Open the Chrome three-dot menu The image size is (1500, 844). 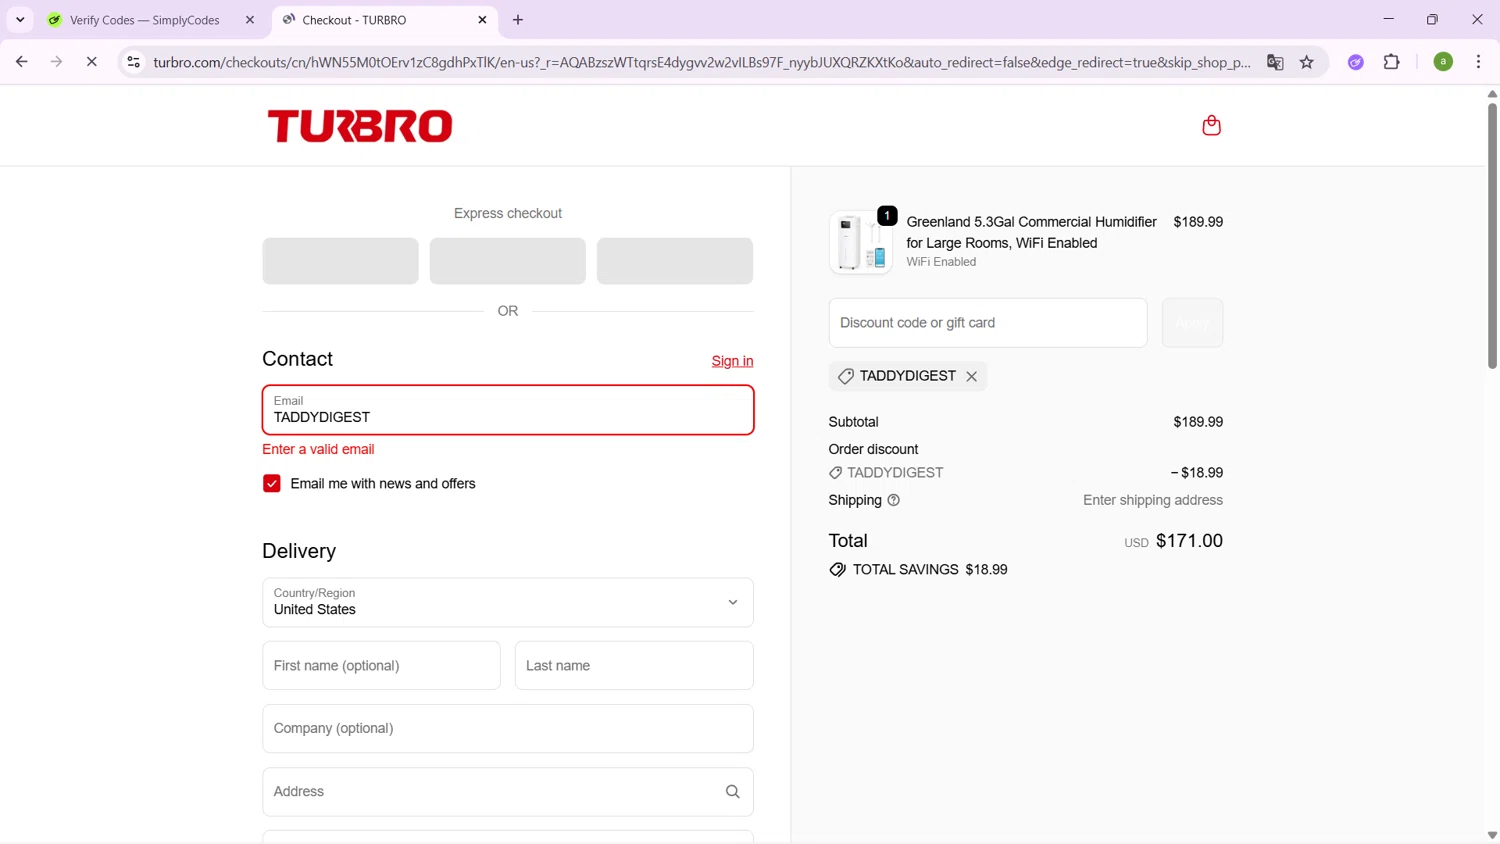click(x=1478, y=62)
